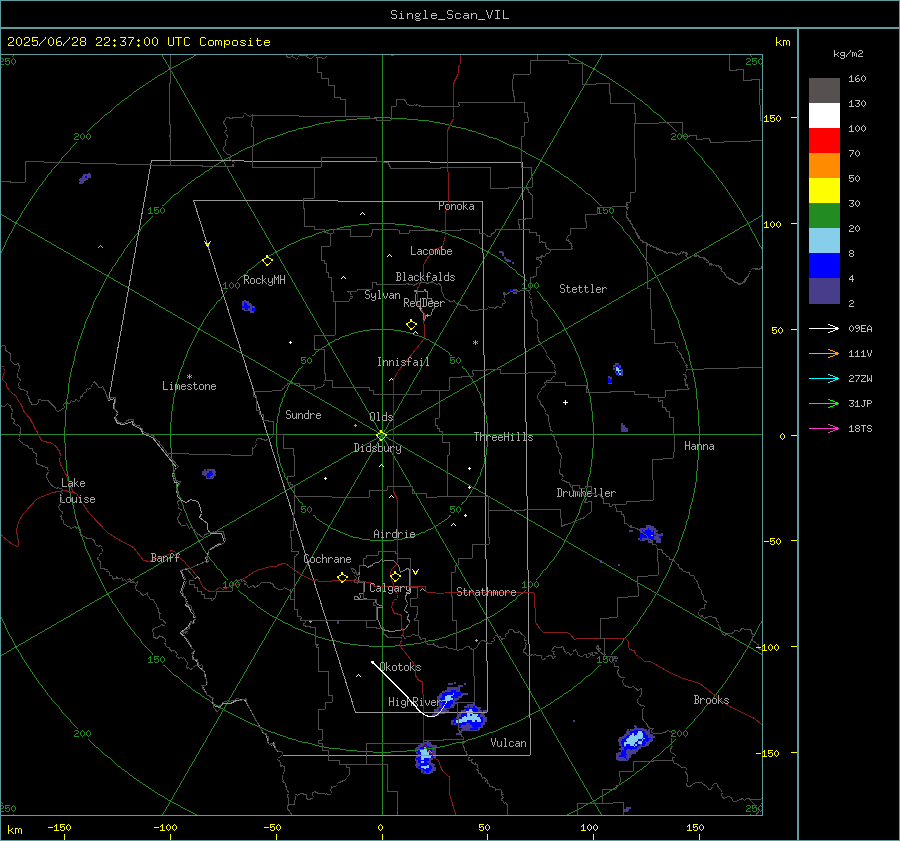The width and height of the screenshot is (900, 841).
Task: Click the cyan 27ZW arrow in the legend
Action: [824, 378]
